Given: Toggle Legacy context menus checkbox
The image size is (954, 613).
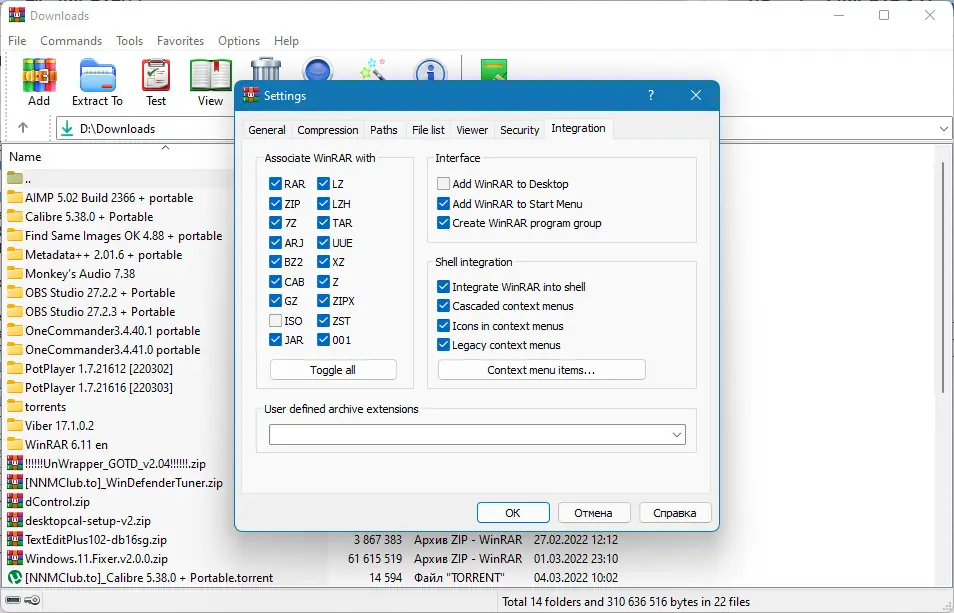Looking at the screenshot, I should tap(443, 345).
